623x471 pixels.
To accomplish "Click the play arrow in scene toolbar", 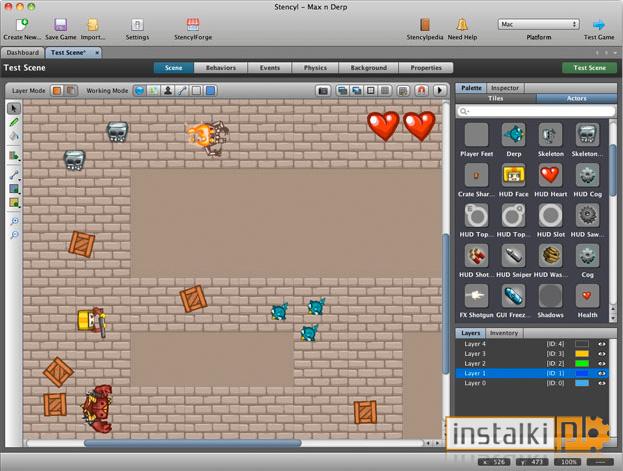I will [x=439, y=91].
